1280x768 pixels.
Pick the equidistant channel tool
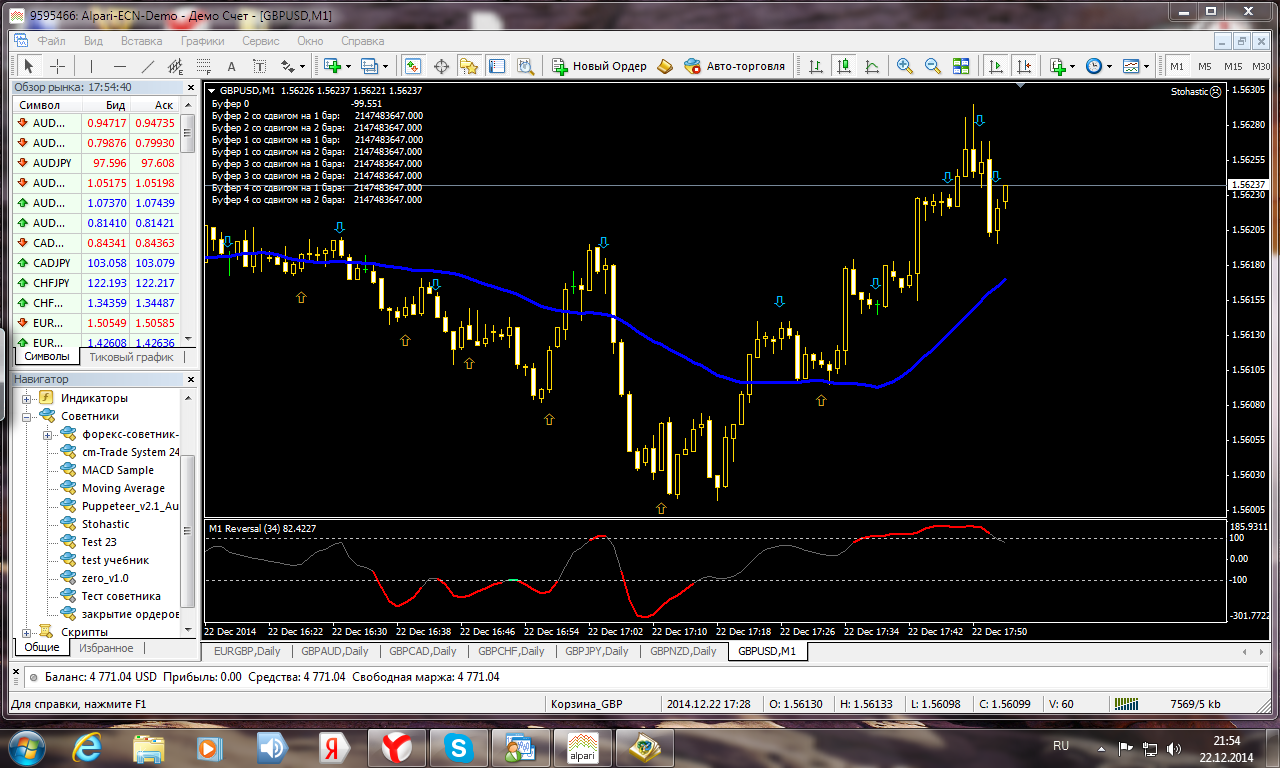177,66
